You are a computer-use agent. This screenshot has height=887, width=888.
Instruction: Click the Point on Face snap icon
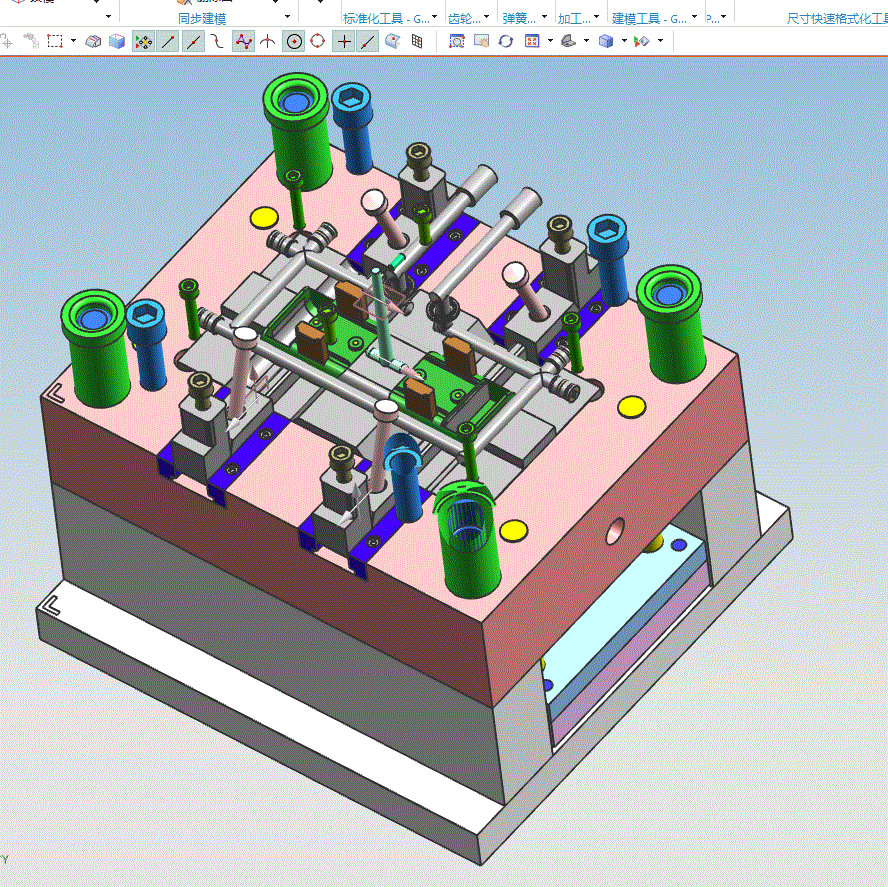click(392, 41)
